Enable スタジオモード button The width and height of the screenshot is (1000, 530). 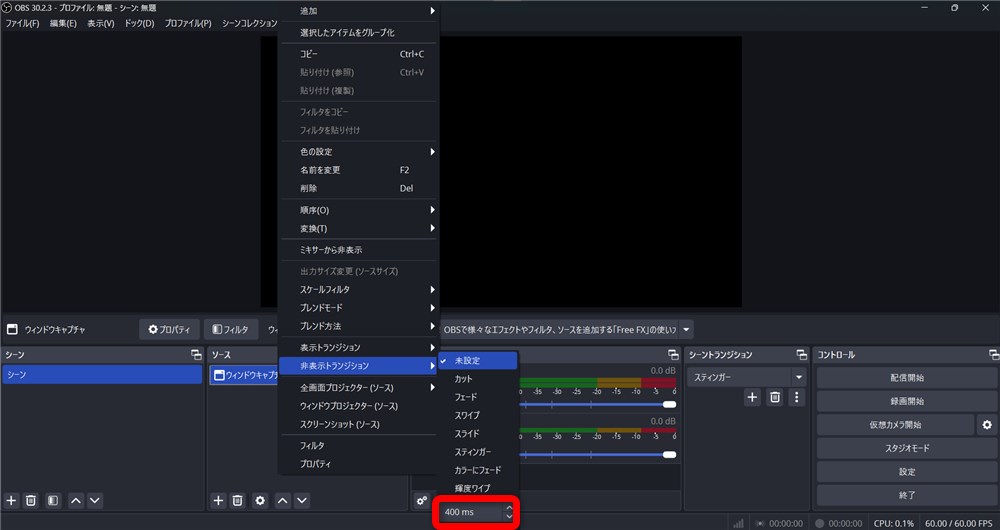[907, 448]
